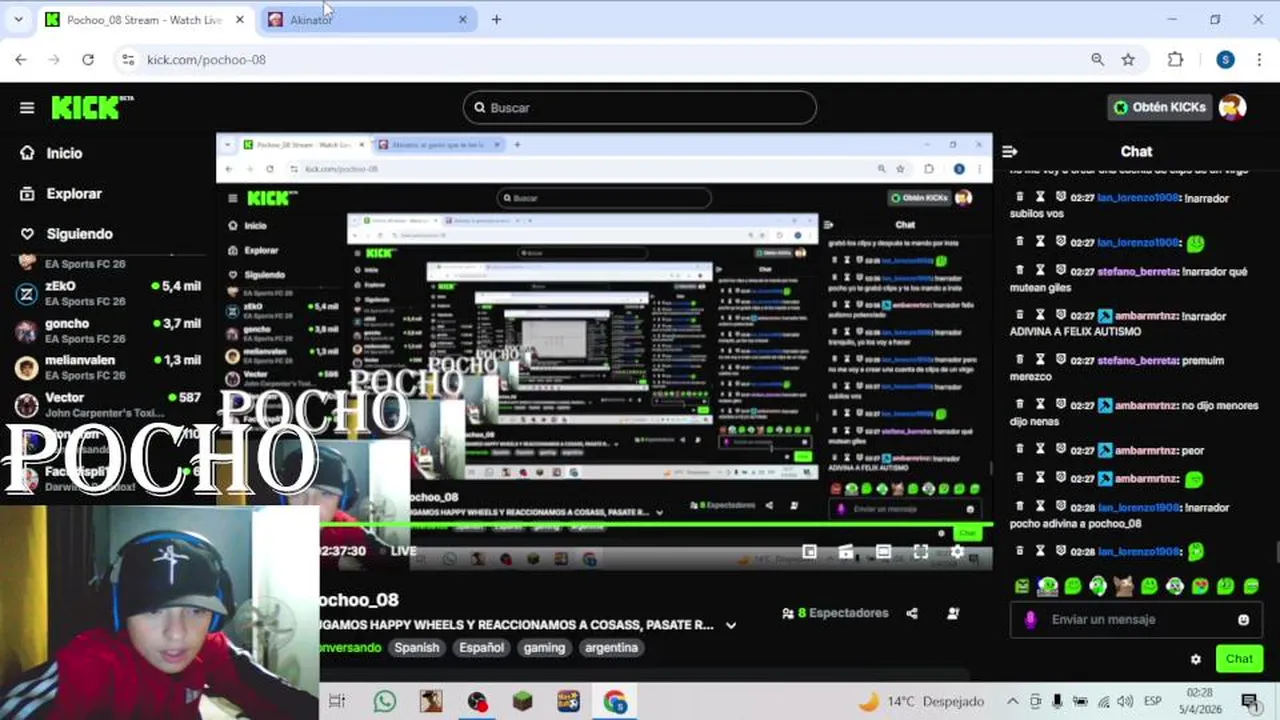Open WhatsApp from the taskbar
This screenshot has width=1280, height=720.
click(385, 702)
